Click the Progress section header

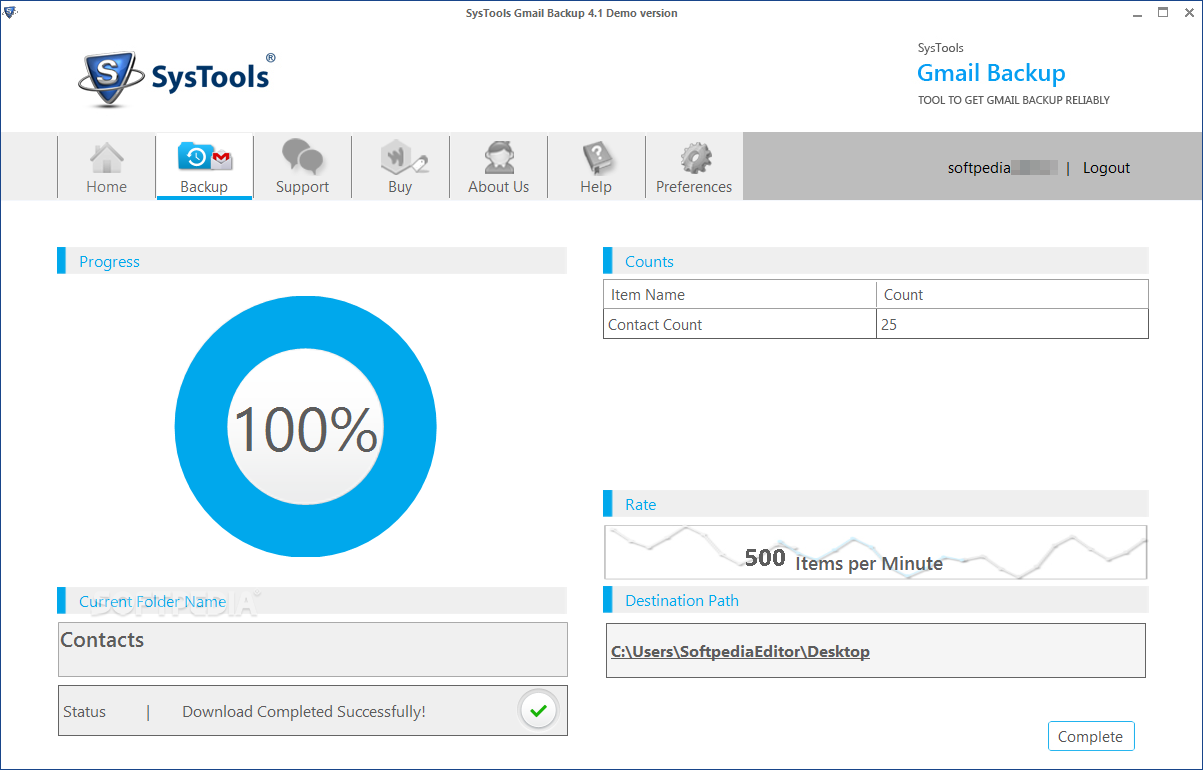312,261
